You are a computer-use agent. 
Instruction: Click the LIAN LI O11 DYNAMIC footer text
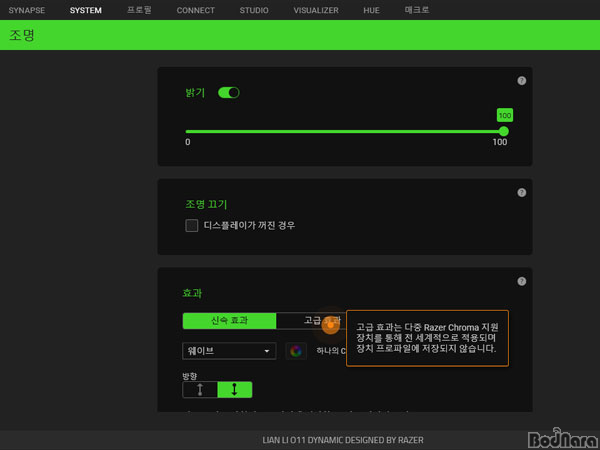tap(343, 440)
